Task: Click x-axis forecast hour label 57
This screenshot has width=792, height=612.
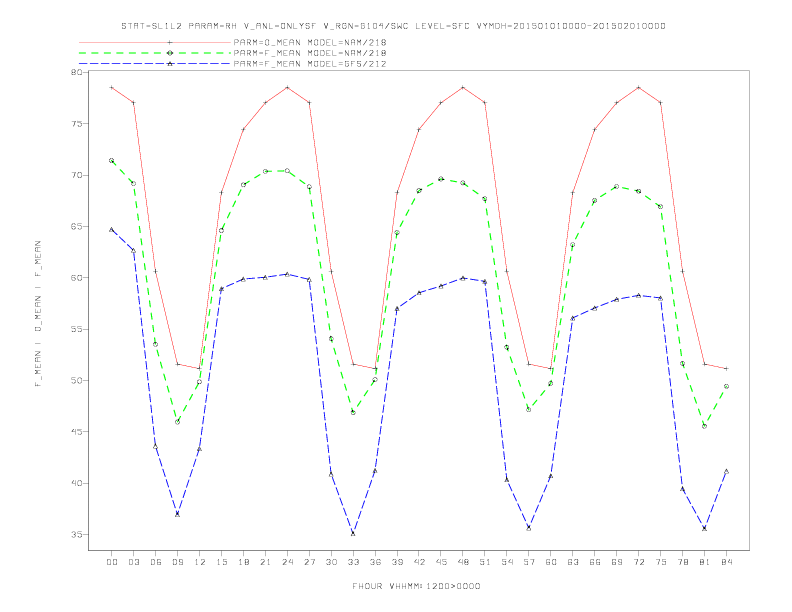Action: (x=529, y=562)
